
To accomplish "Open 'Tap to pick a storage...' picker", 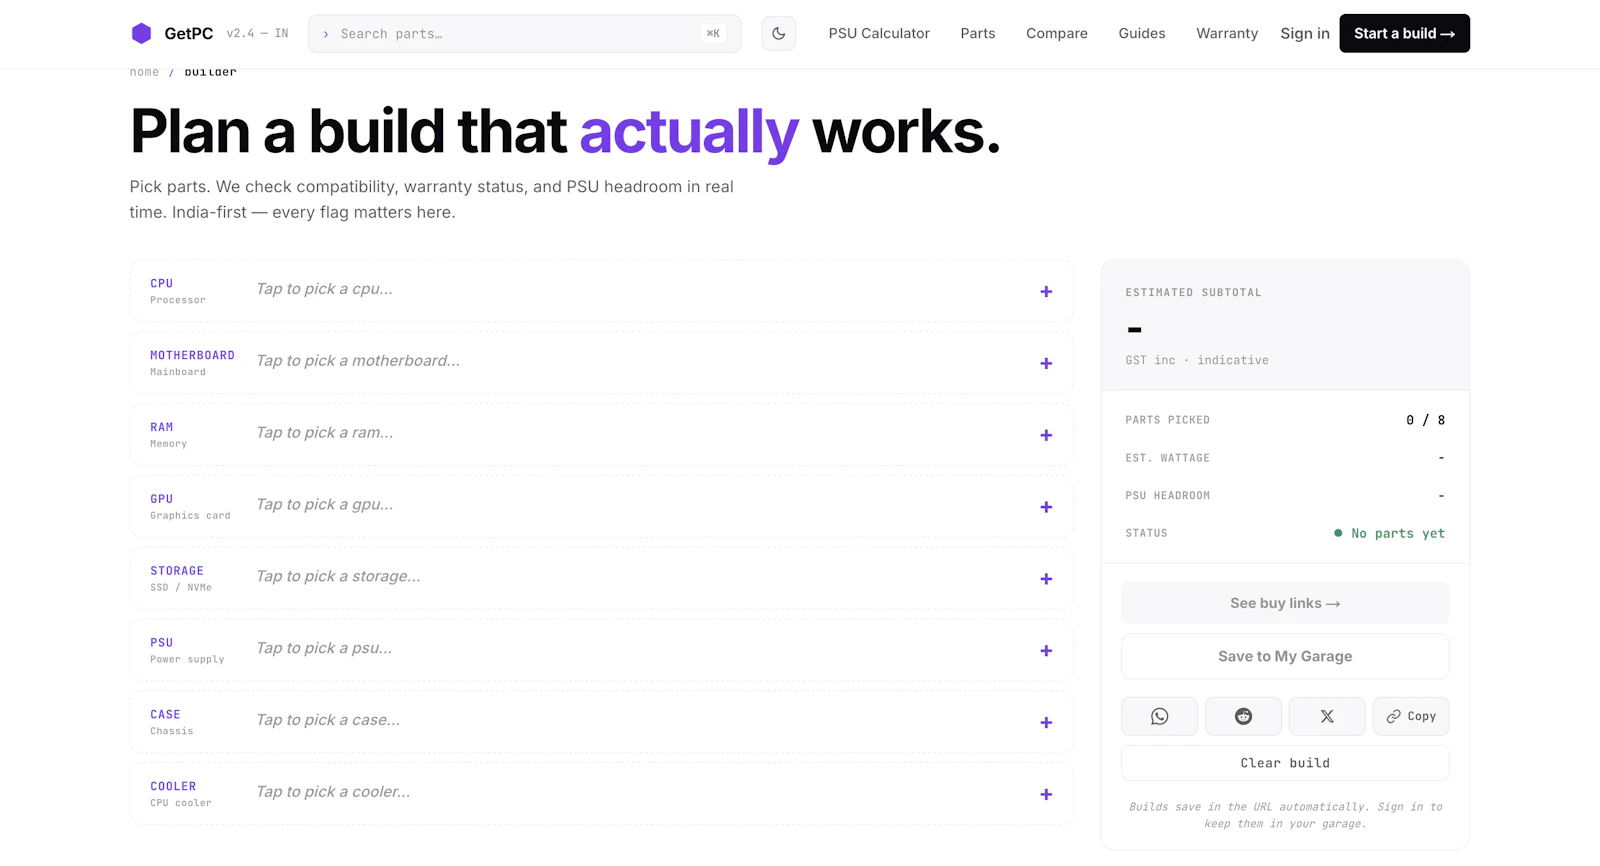I will point(338,577).
